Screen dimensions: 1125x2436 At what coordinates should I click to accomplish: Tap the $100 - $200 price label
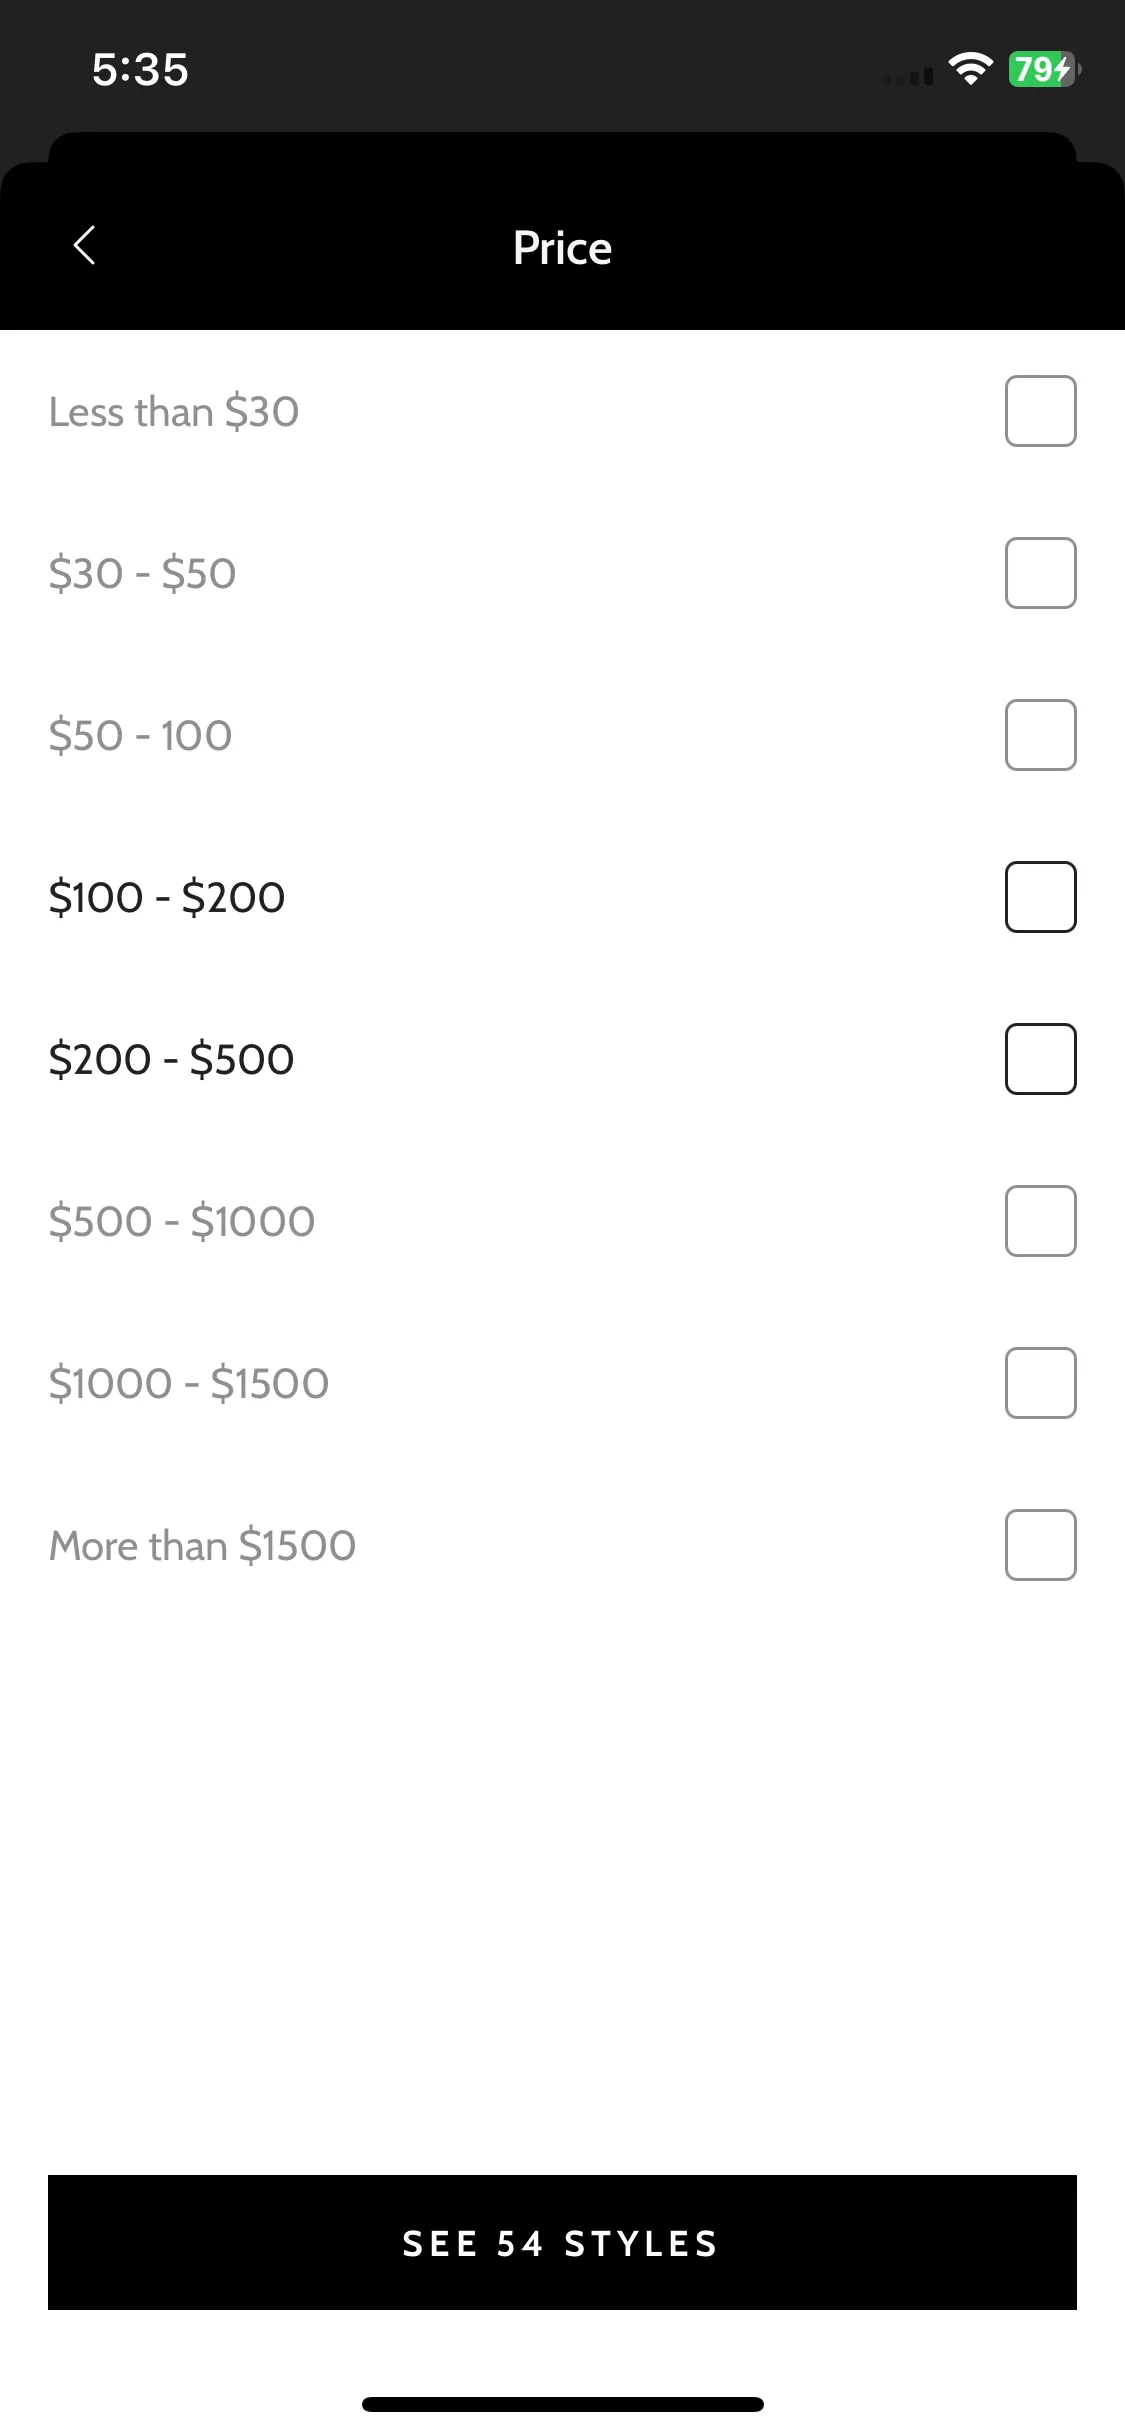[x=167, y=897]
